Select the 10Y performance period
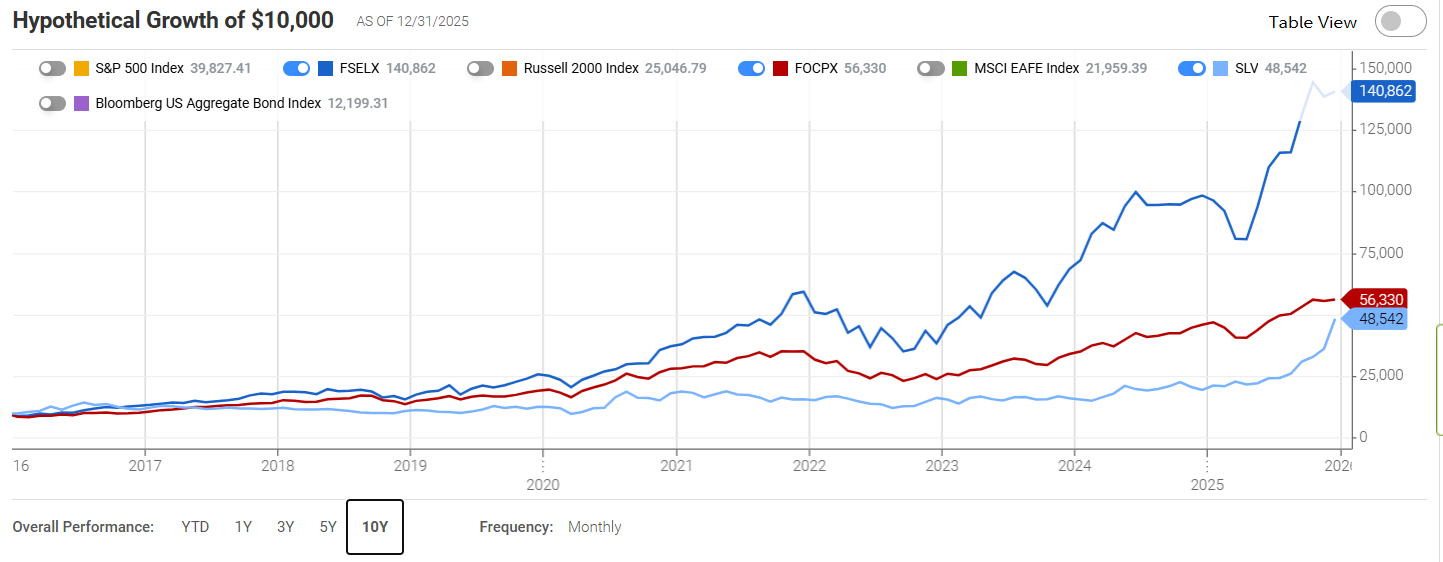1443x562 pixels. click(x=375, y=527)
